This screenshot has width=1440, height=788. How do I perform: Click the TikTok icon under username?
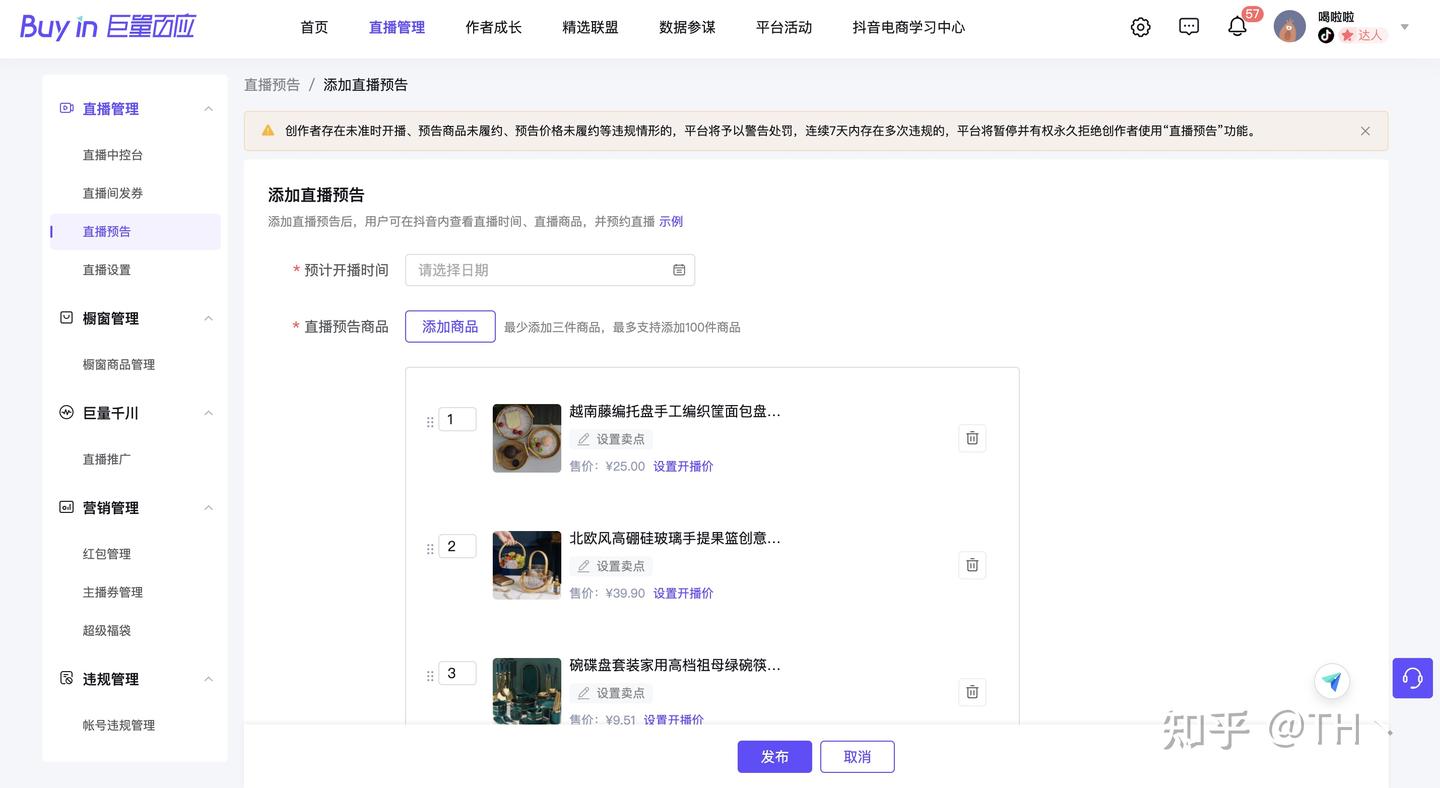(x=1326, y=35)
